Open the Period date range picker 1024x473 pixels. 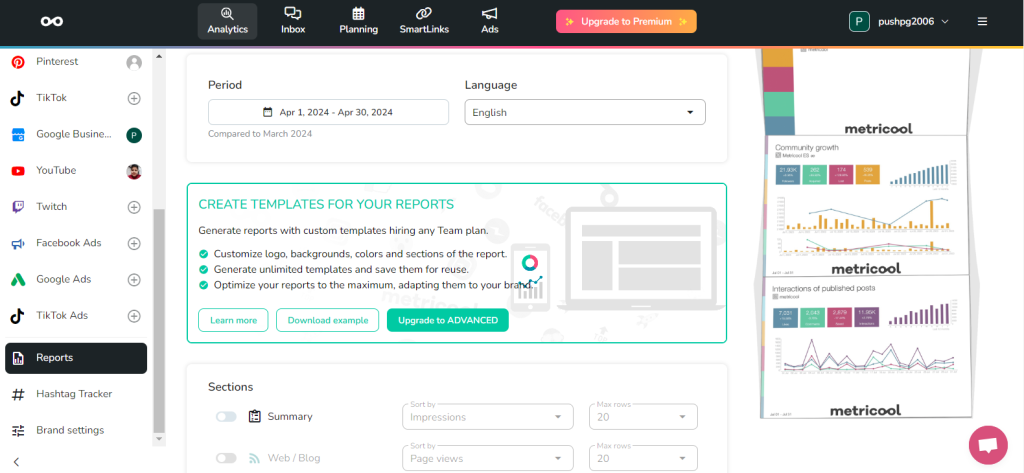click(328, 112)
